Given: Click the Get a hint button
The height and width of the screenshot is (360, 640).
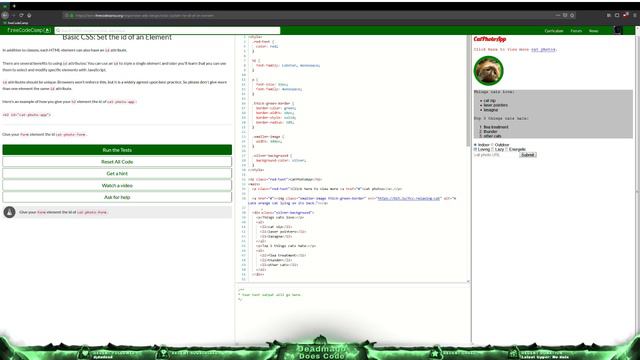Looking at the screenshot, I should (x=117, y=173).
